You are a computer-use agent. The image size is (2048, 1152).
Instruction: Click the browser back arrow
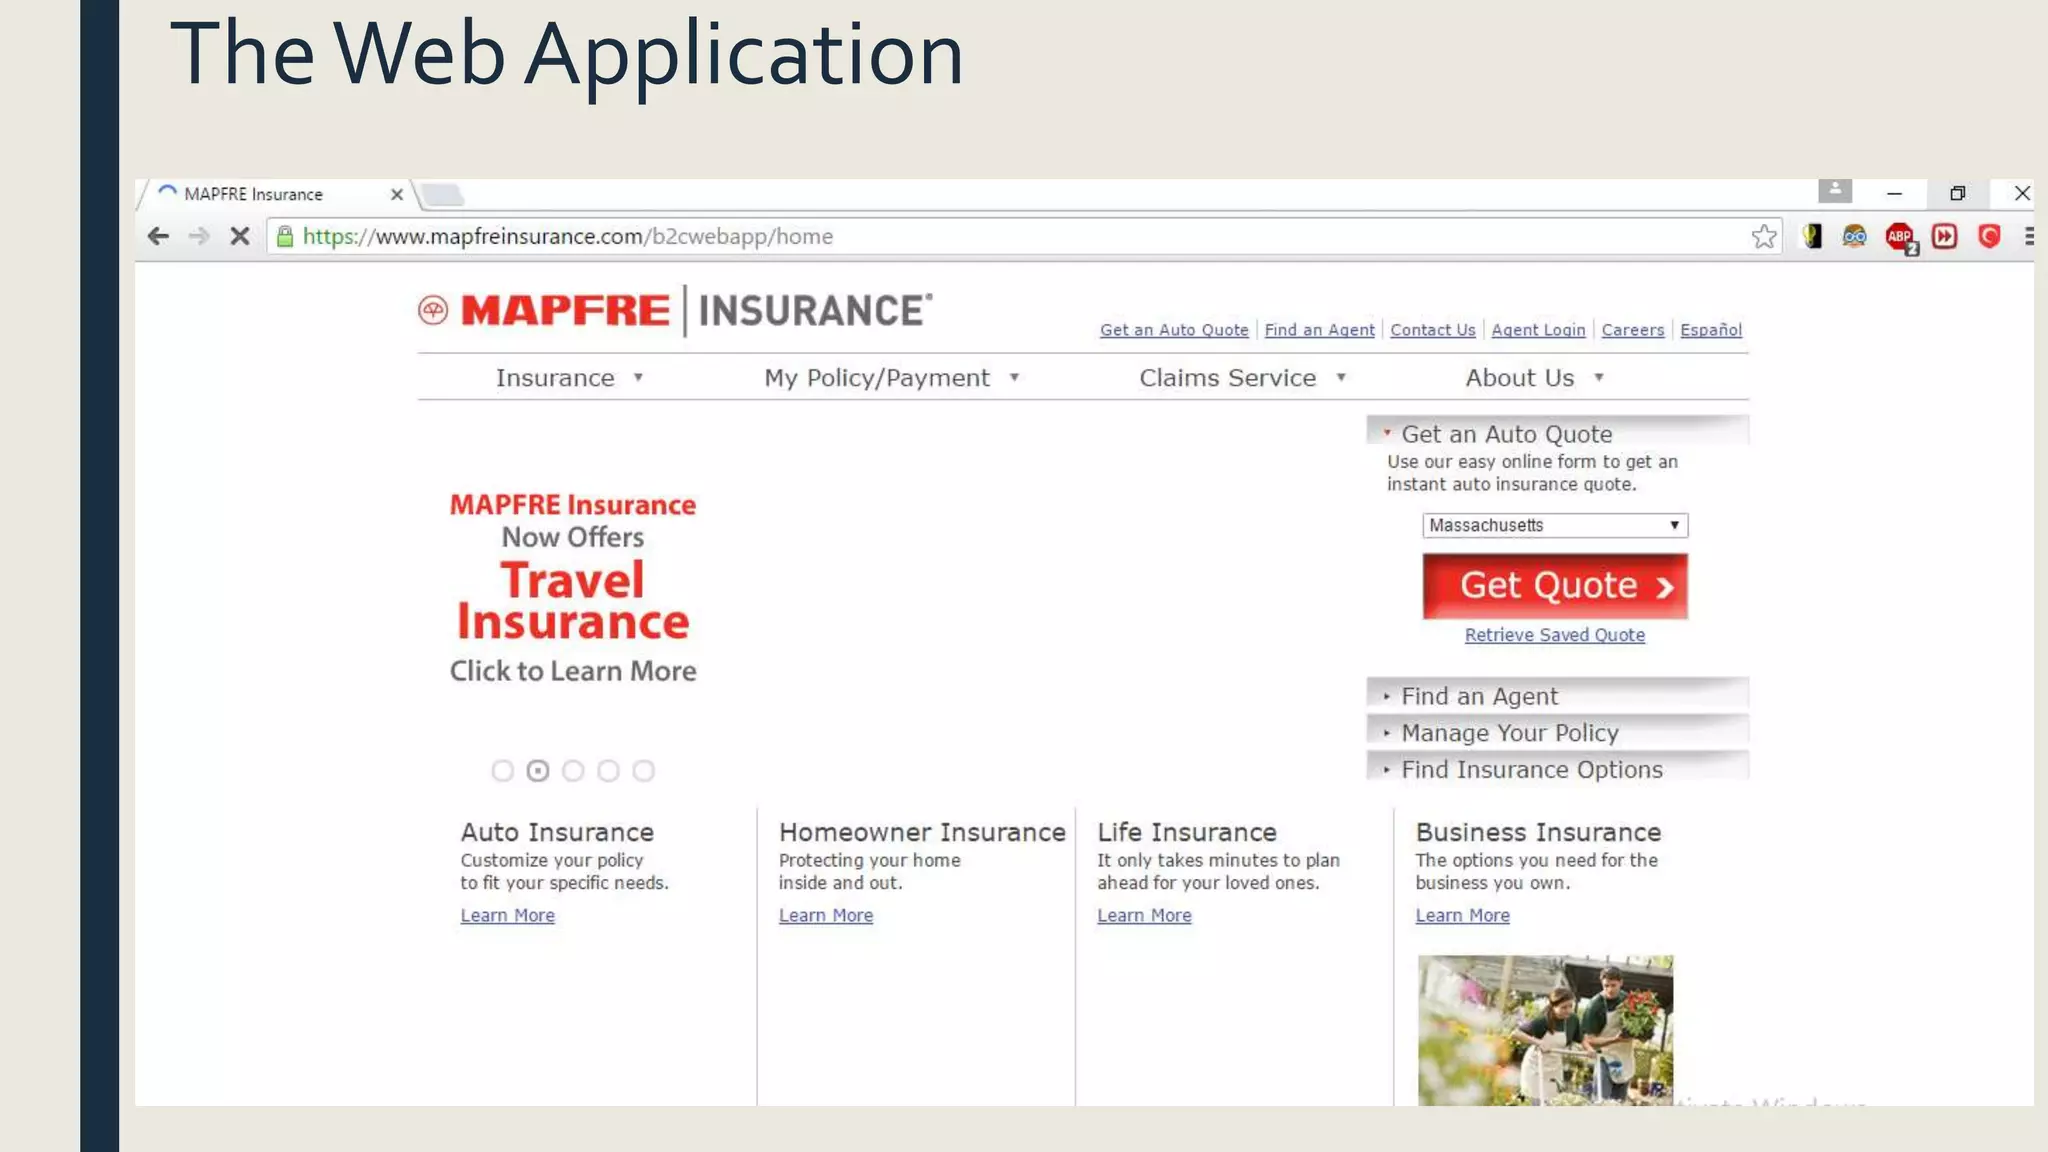[x=158, y=236]
